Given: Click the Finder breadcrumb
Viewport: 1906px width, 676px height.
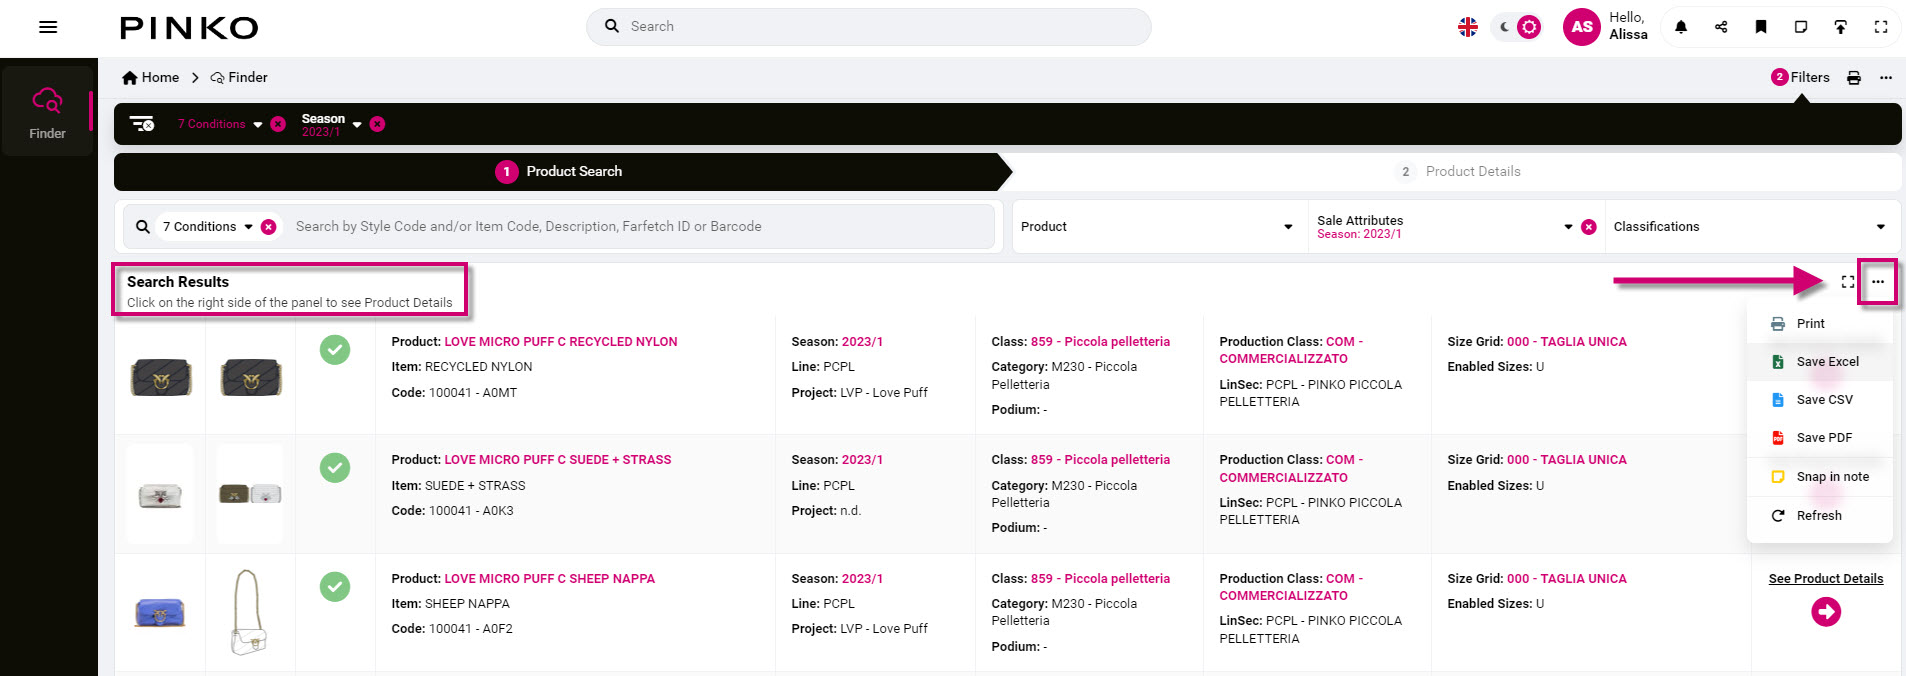Looking at the screenshot, I should click(x=239, y=77).
